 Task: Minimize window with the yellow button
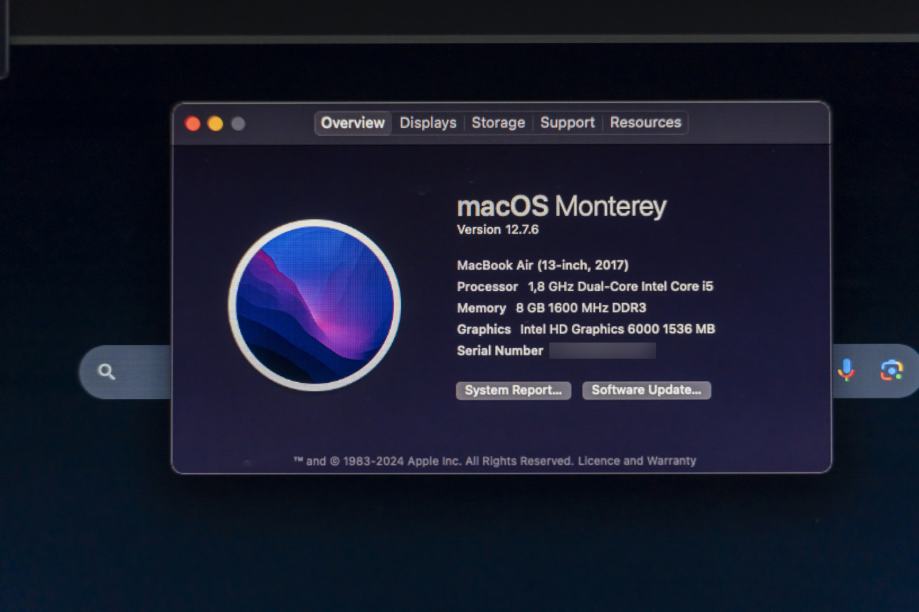click(x=216, y=124)
